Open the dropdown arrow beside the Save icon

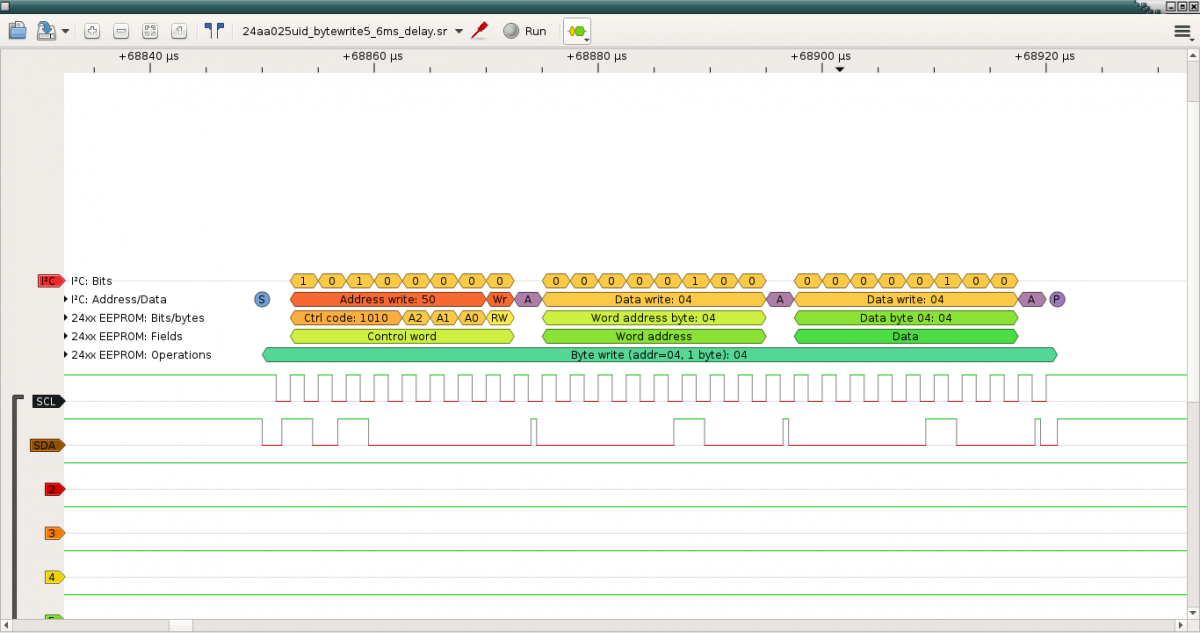point(65,31)
